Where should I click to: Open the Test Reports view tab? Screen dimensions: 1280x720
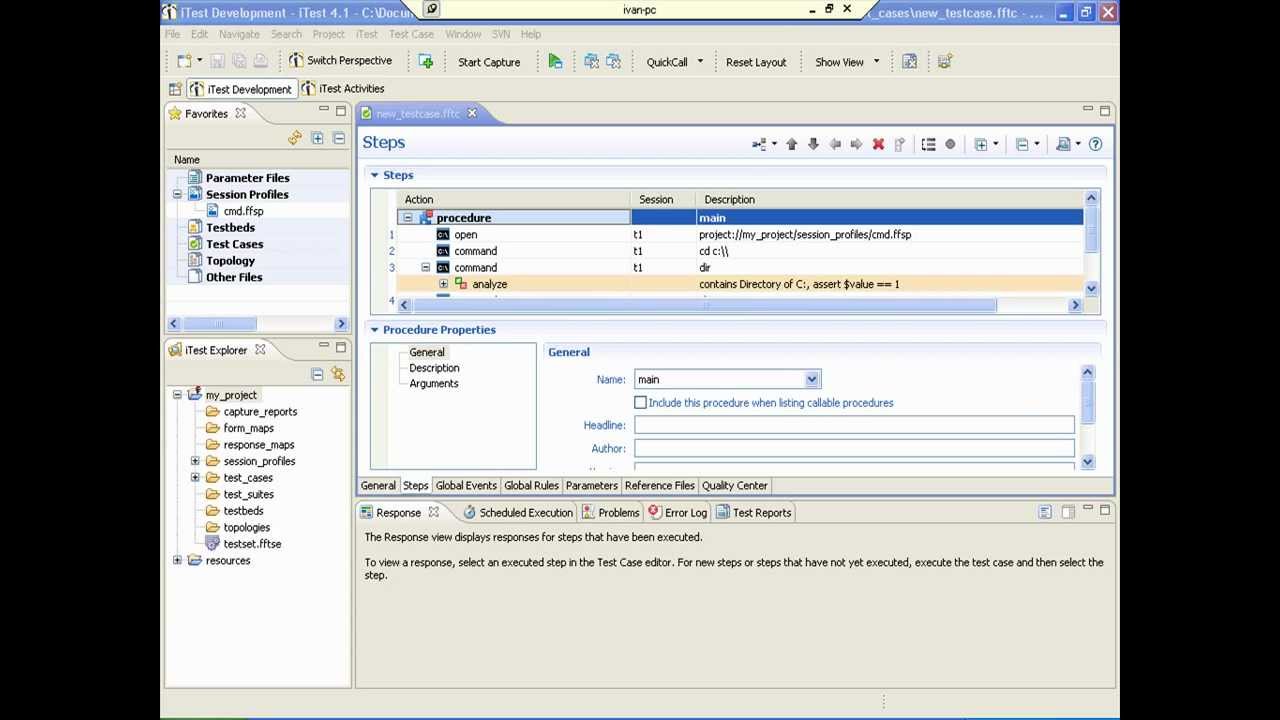coord(753,513)
